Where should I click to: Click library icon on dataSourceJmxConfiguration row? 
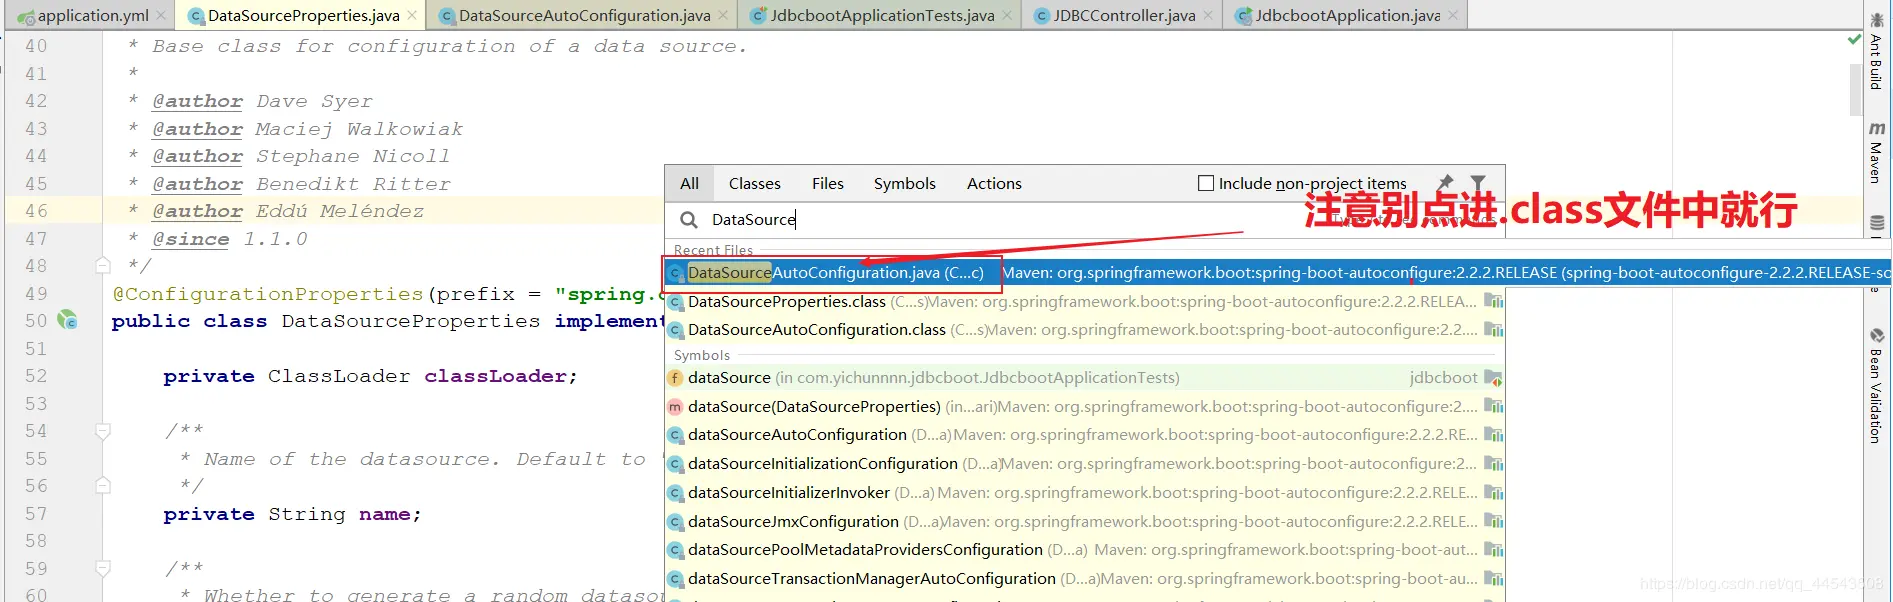1493,521
